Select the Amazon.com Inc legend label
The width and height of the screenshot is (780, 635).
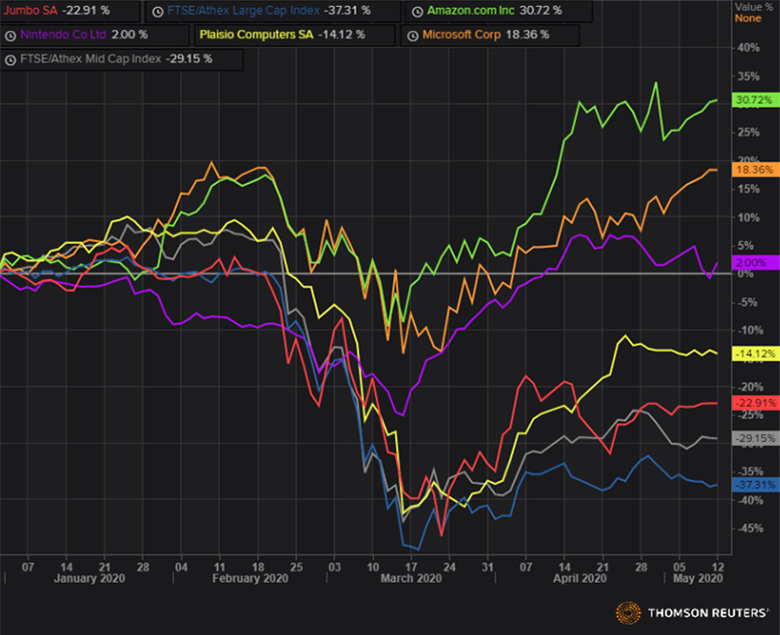tap(471, 11)
